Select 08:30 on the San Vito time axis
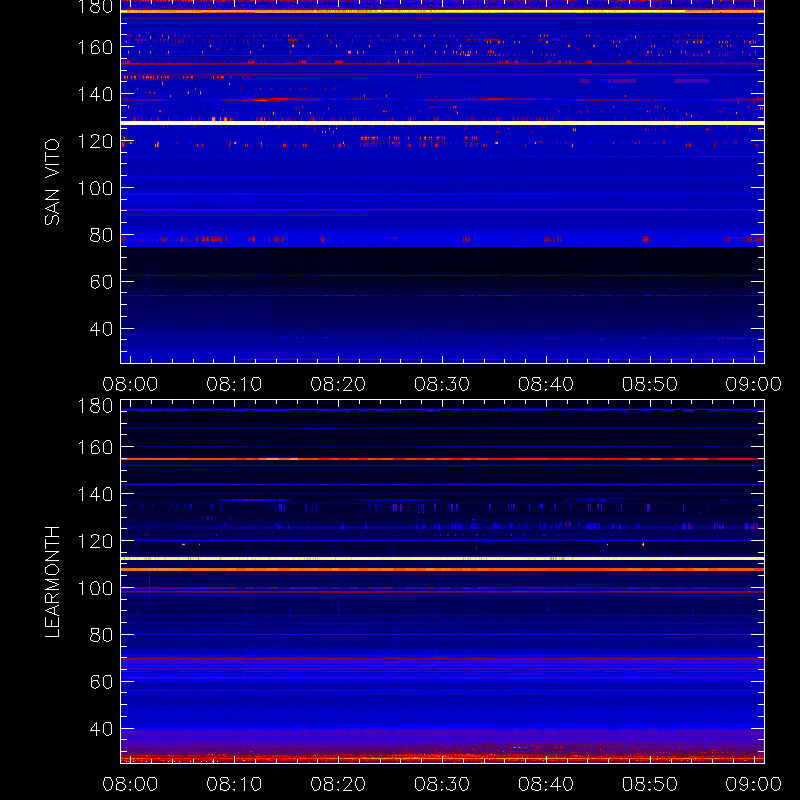 pyautogui.click(x=442, y=384)
